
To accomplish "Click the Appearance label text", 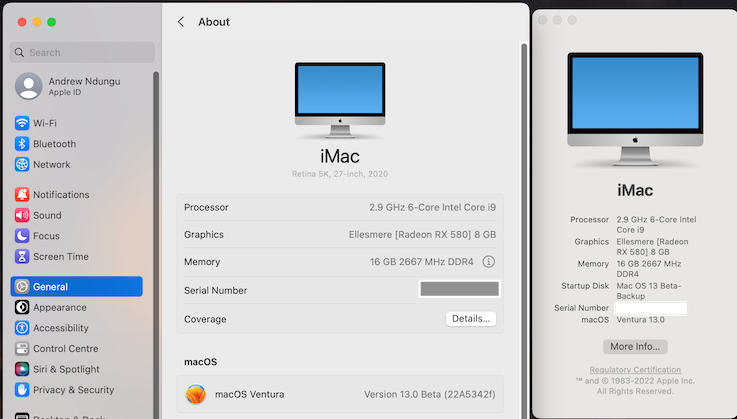I will coord(60,307).
